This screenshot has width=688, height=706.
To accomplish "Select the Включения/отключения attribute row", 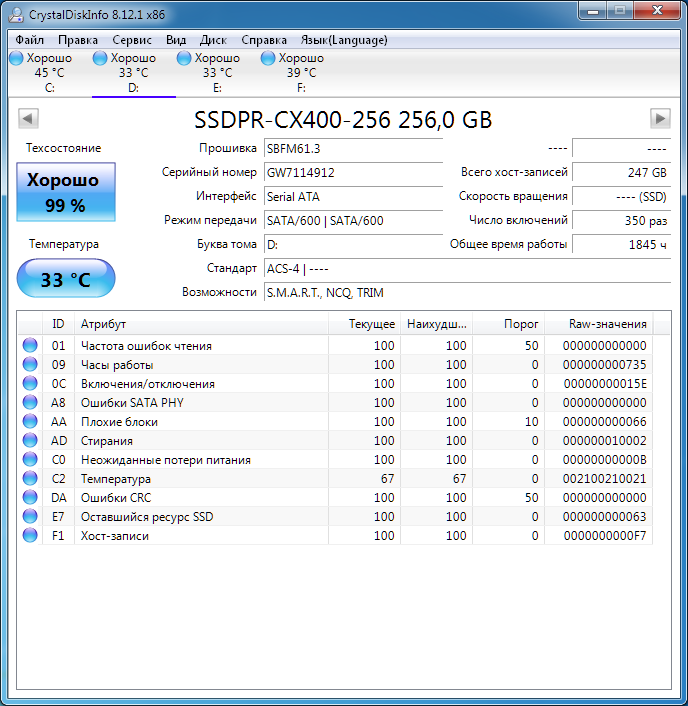I will 335,383.
